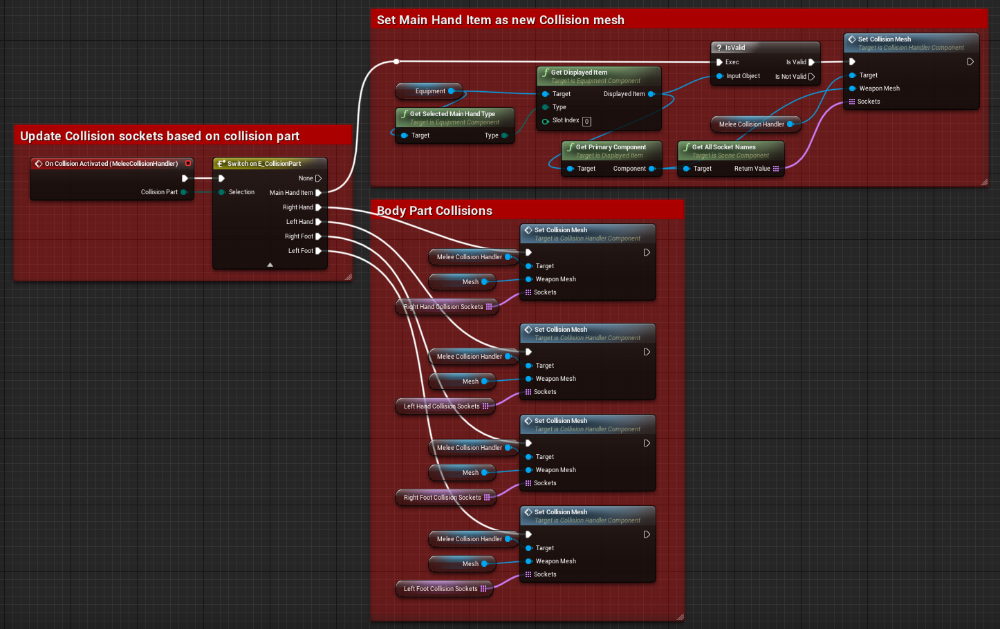Click event icon on On Collision Activated node
The image size is (1000, 629).
click(38, 163)
